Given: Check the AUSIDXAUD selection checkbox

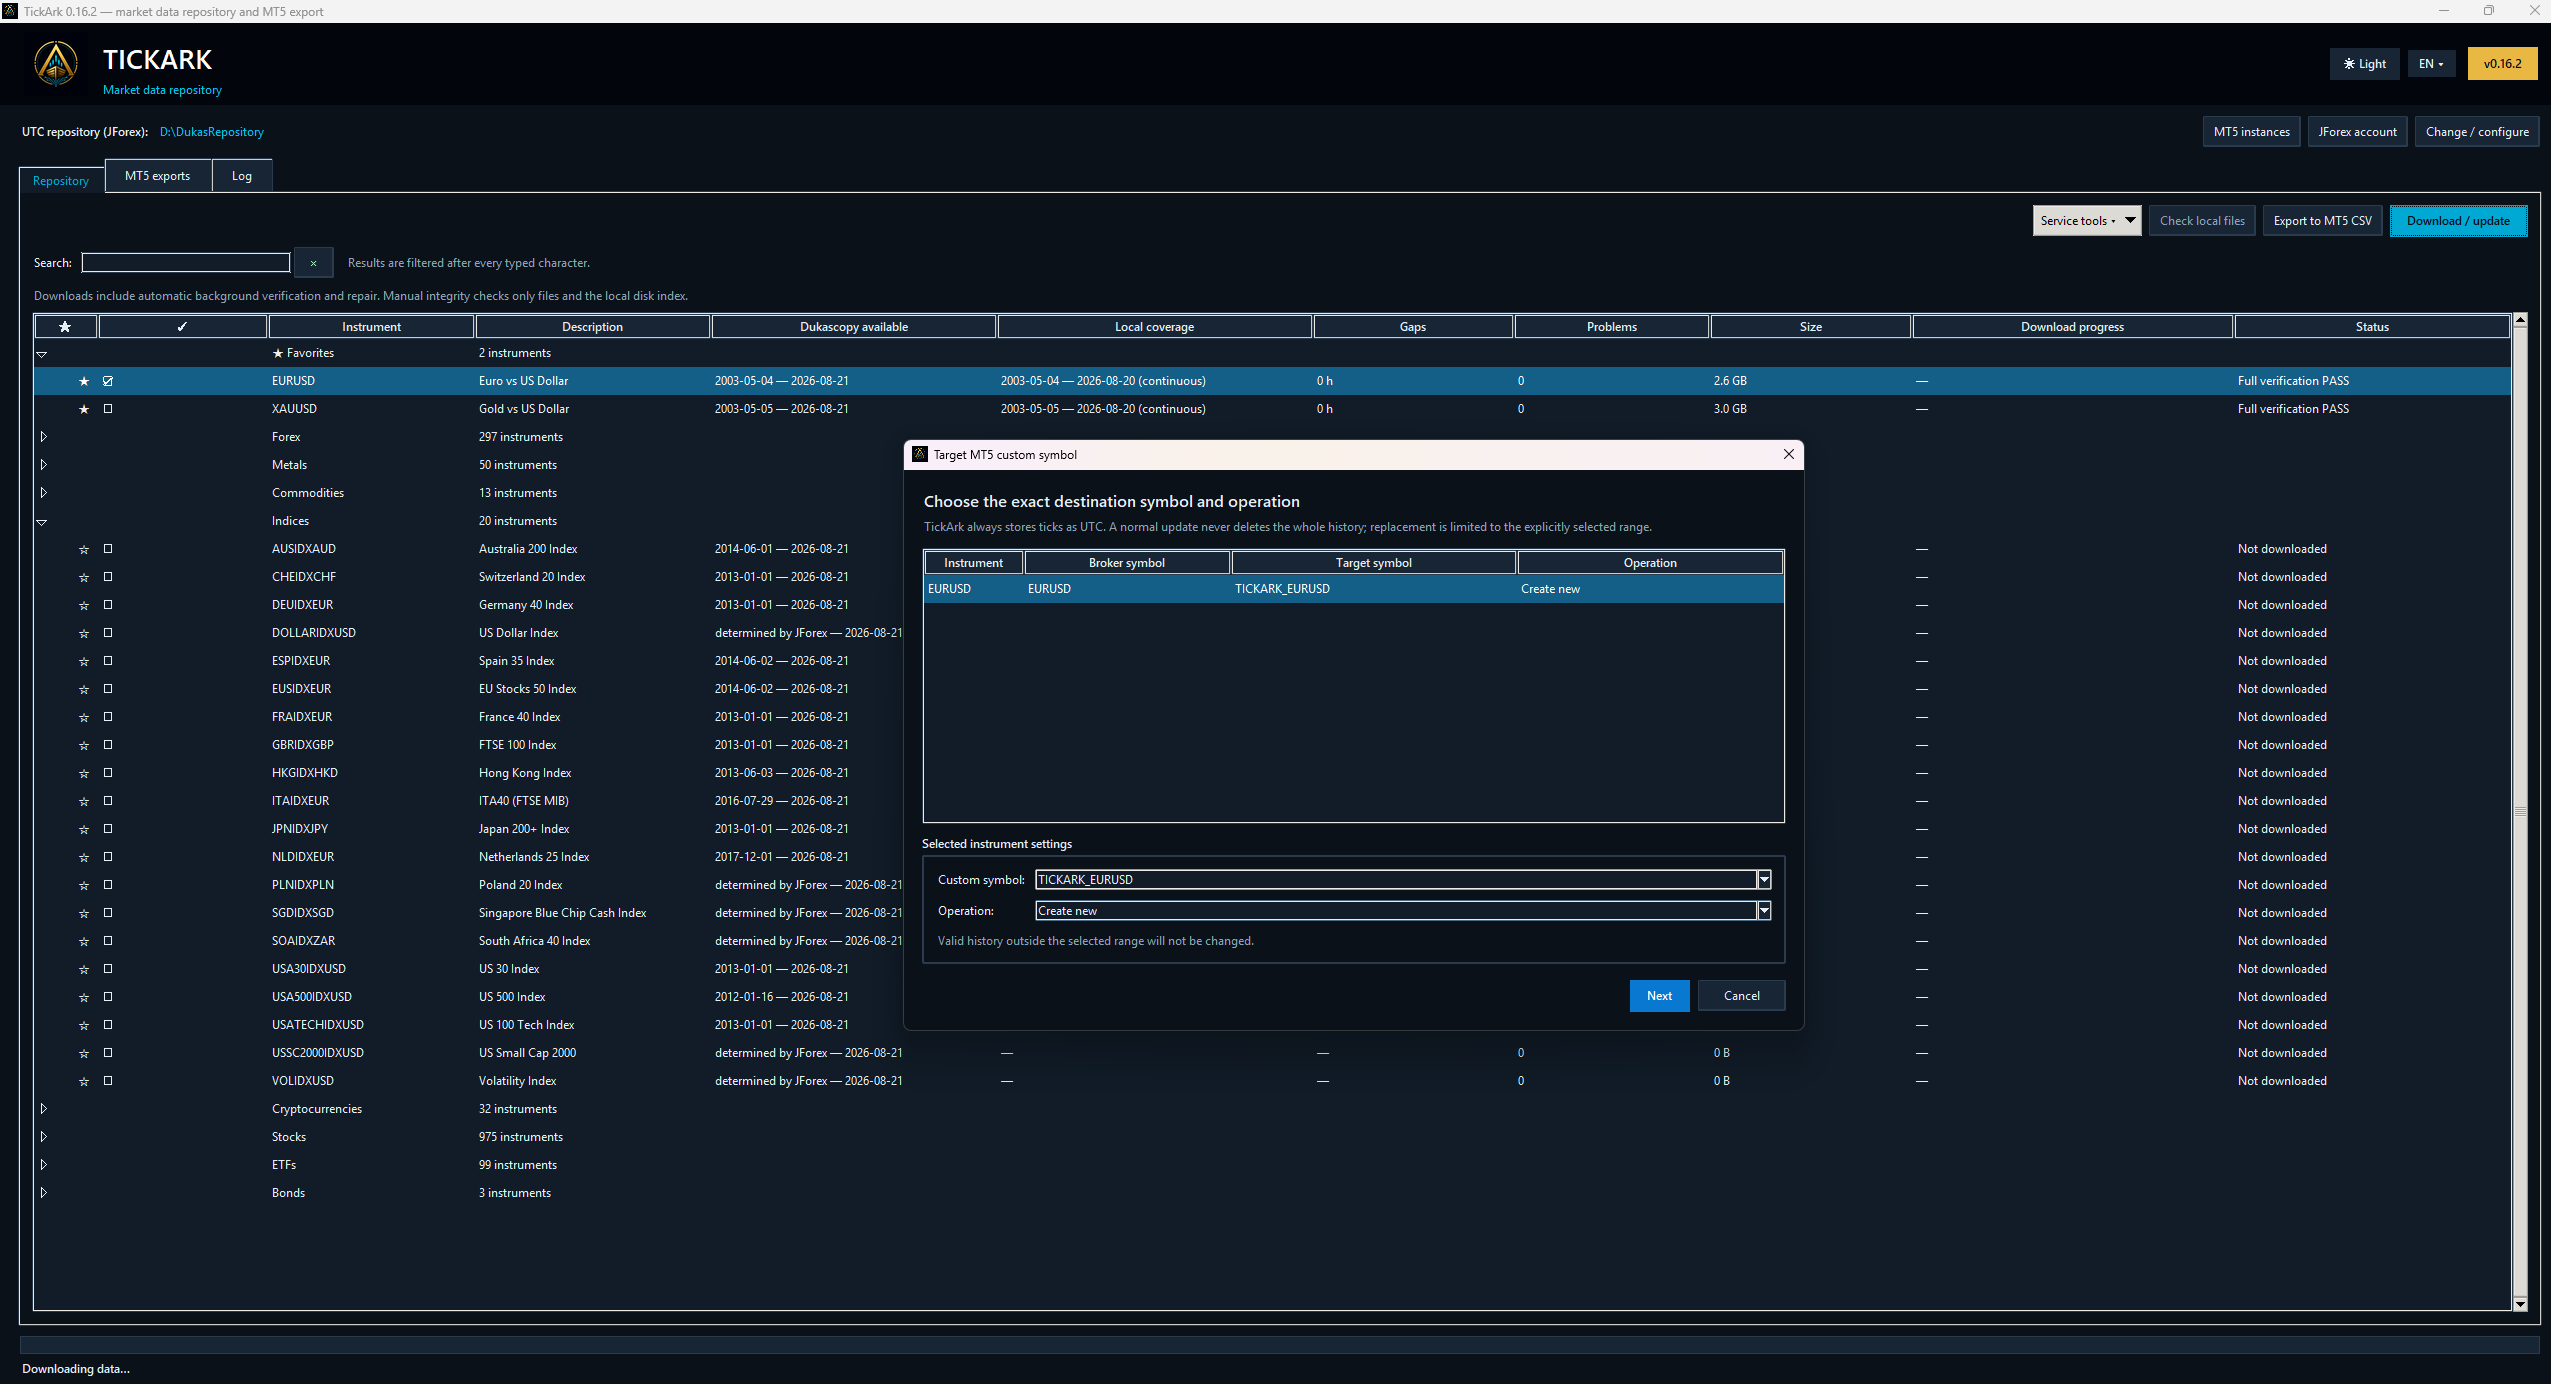Looking at the screenshot, I should click(108, 549).
